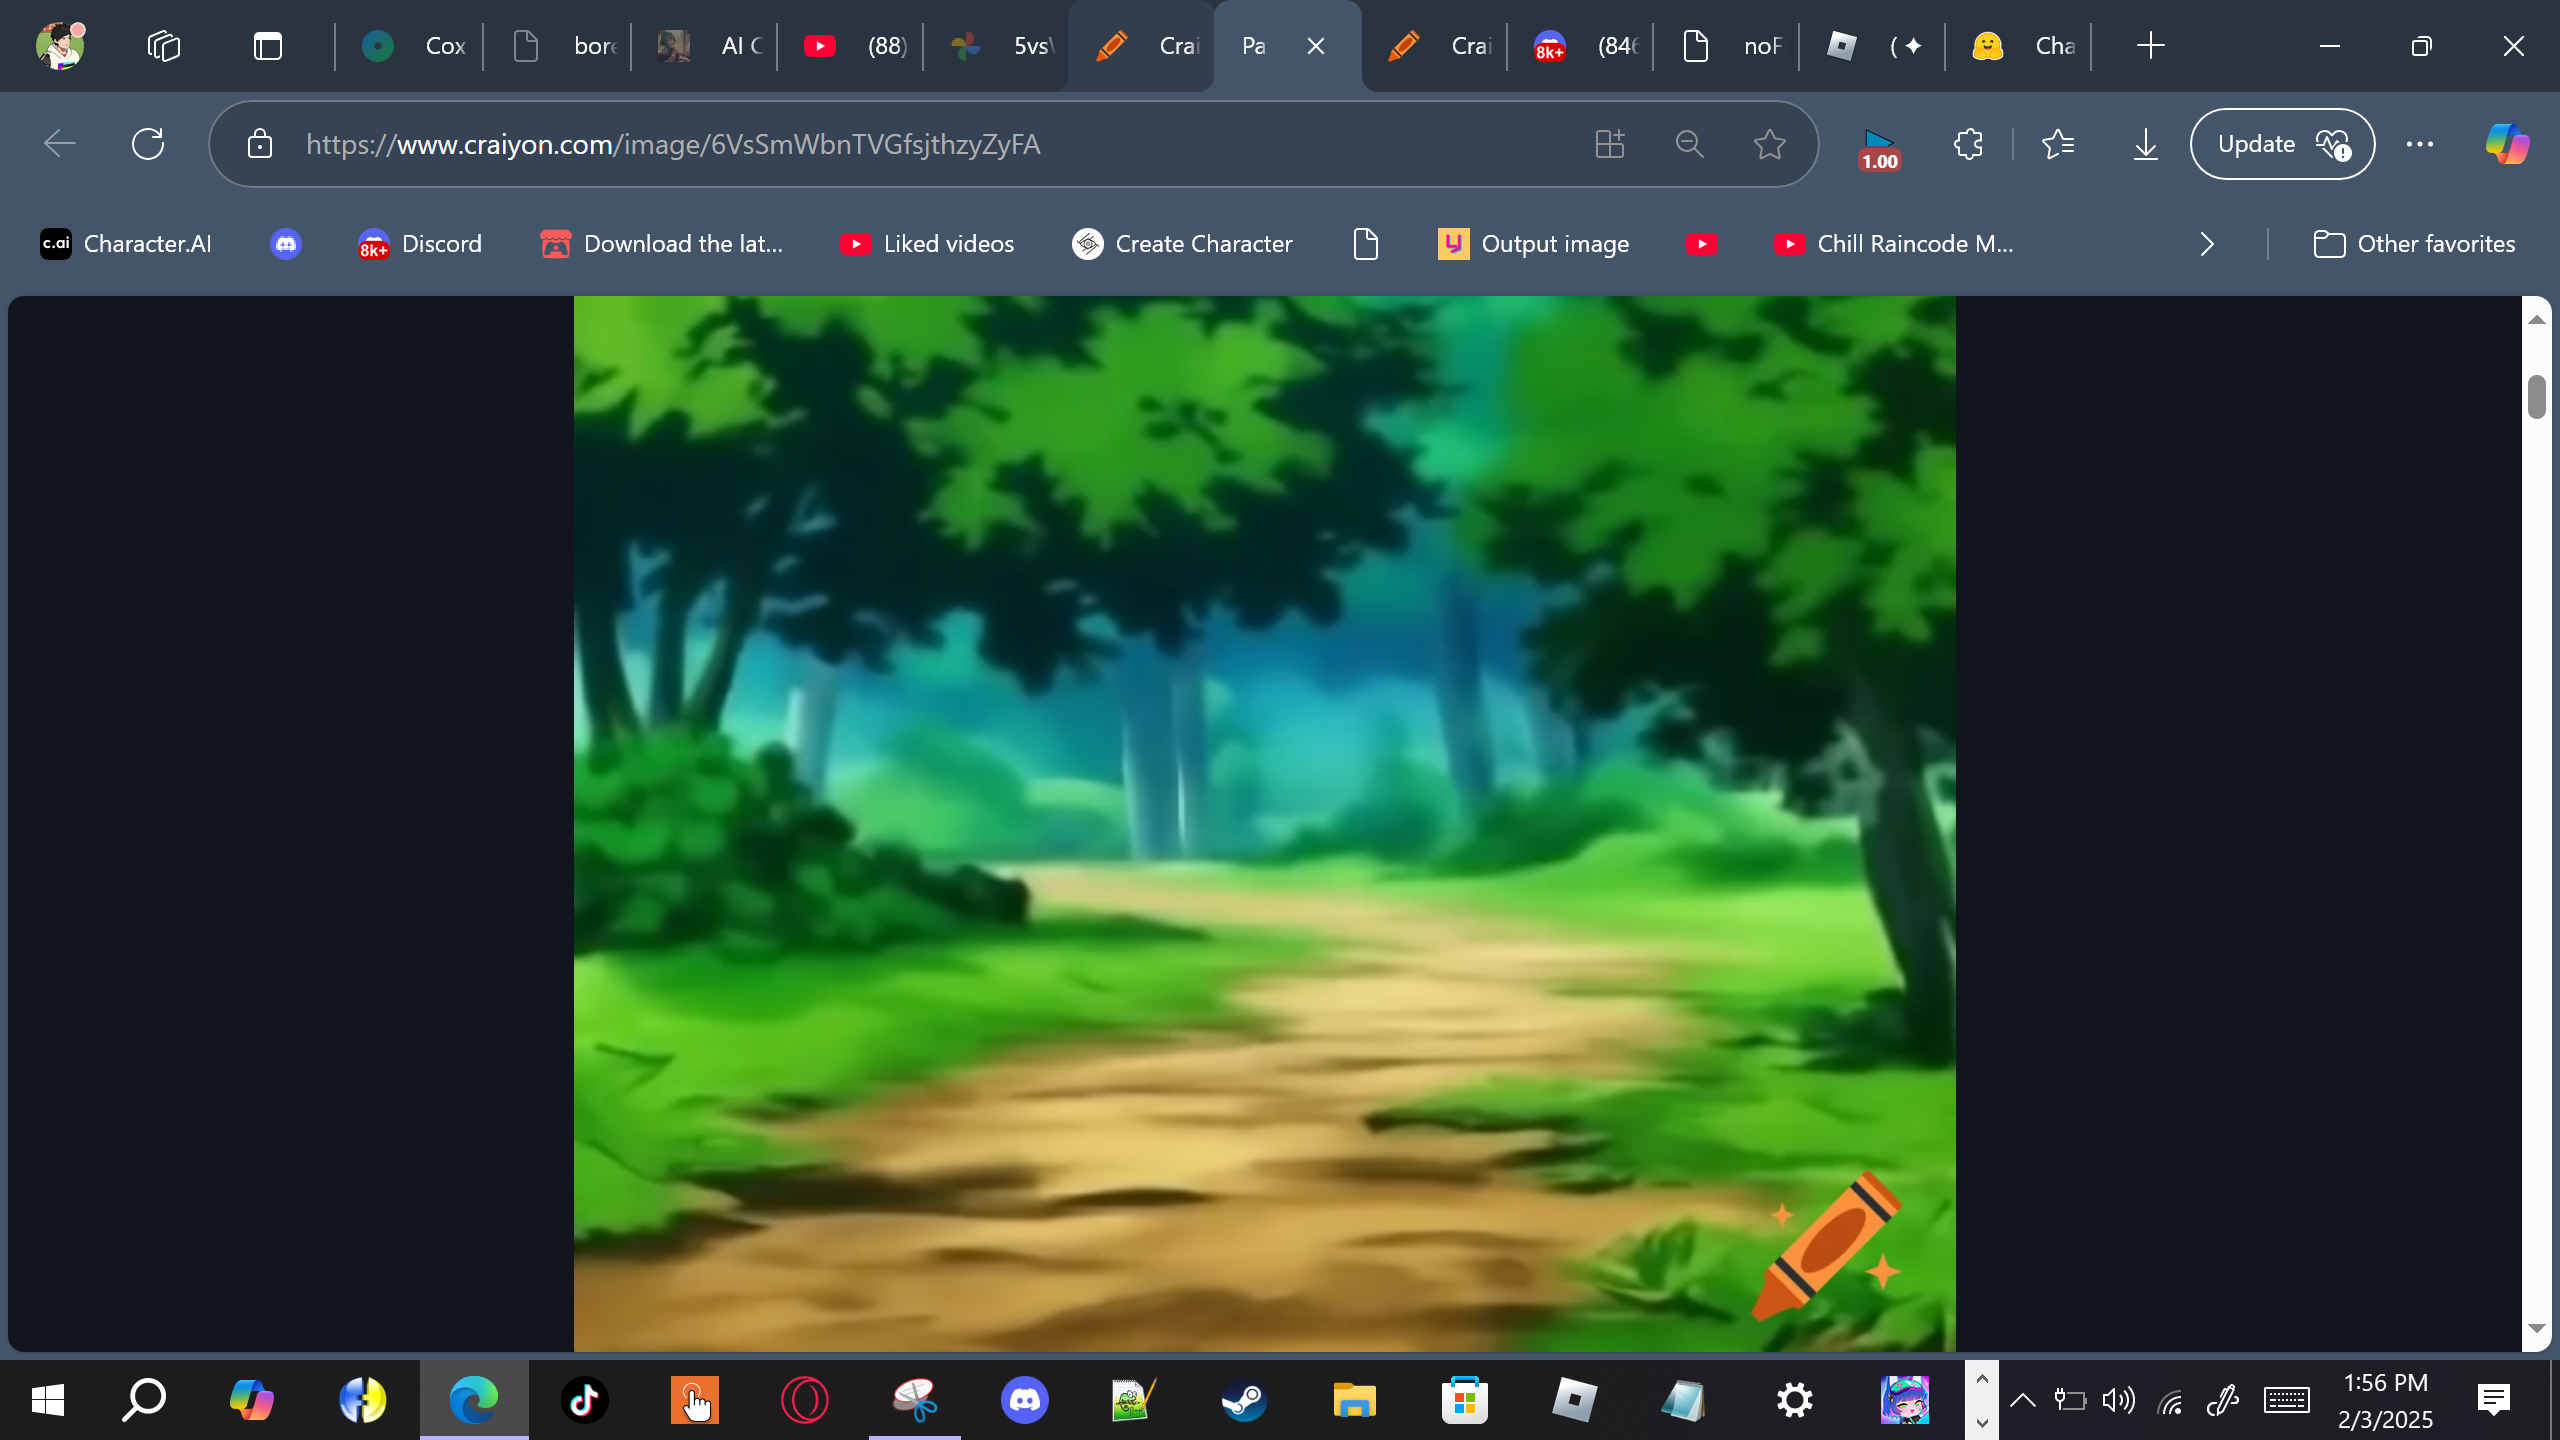Switch to the noF tab
This screenshot has width=2560, height=1440.
click(1730, 46)
